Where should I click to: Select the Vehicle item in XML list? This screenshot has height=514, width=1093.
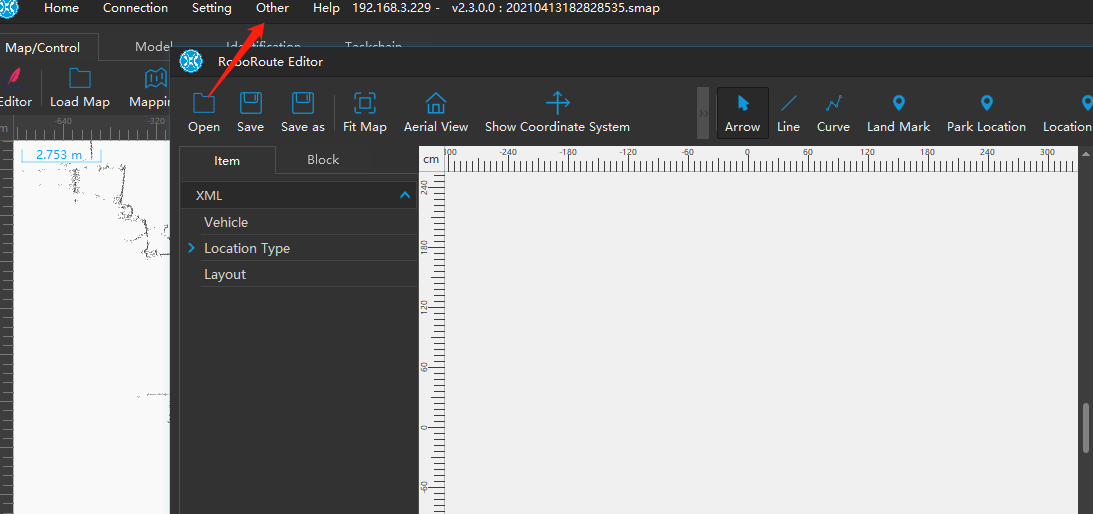[226, 222]
